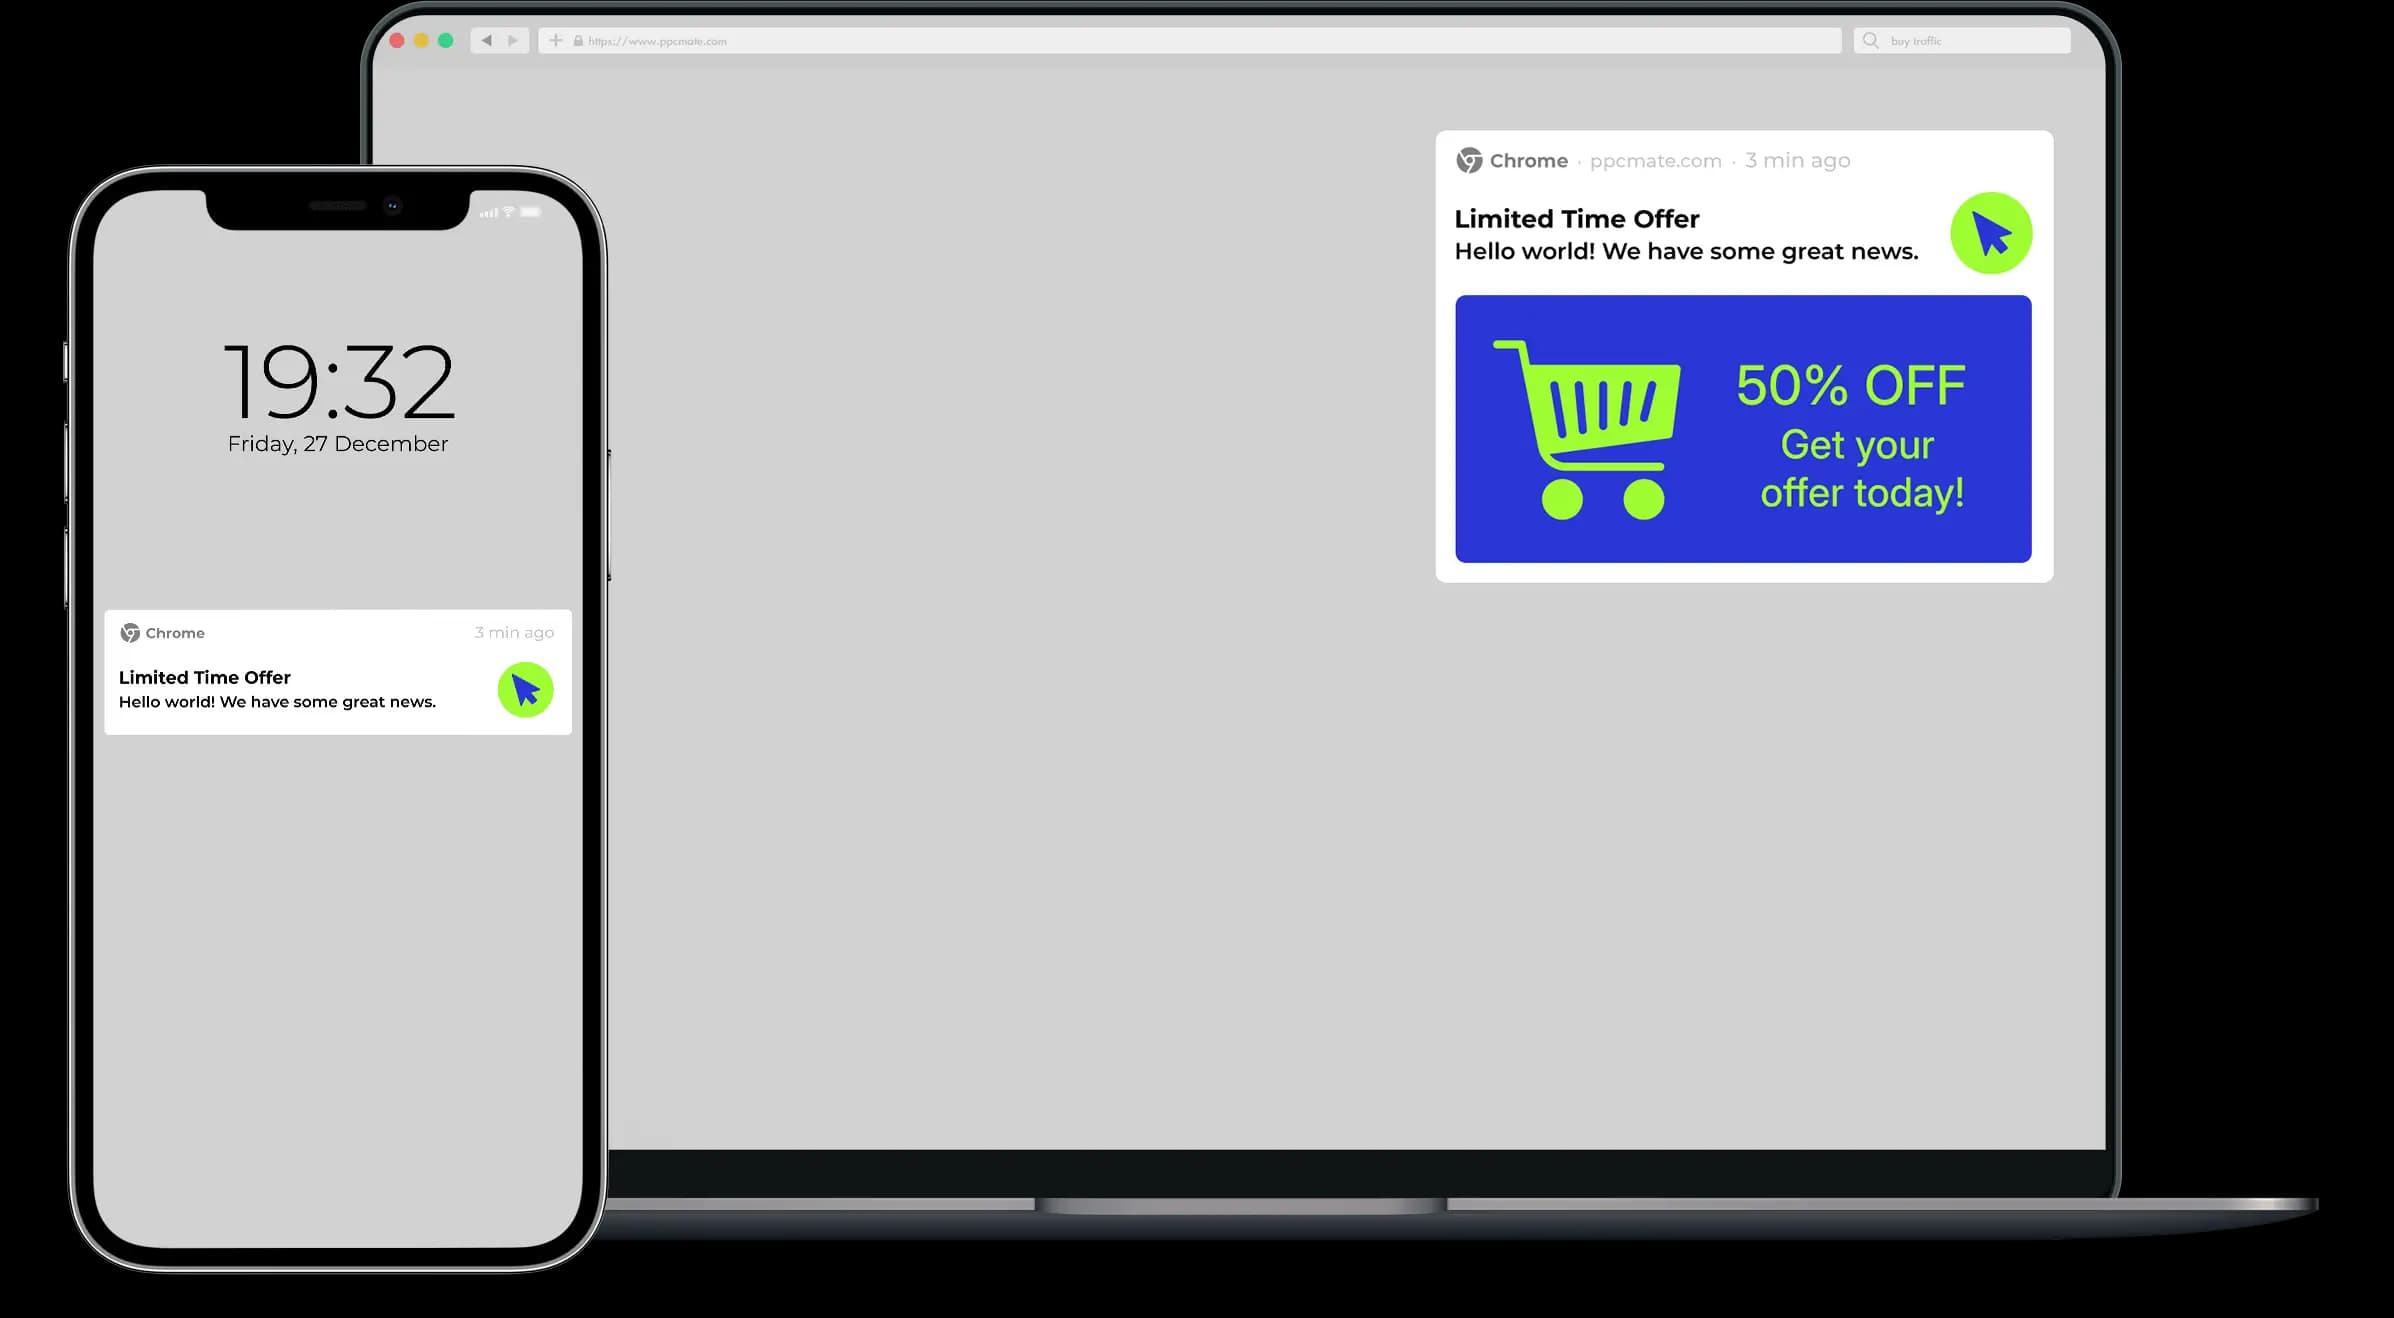Click the 'Limited Time Offer' notification title
The height and width of the screenshot is (1318, 2394).
tap(1576, 218)
